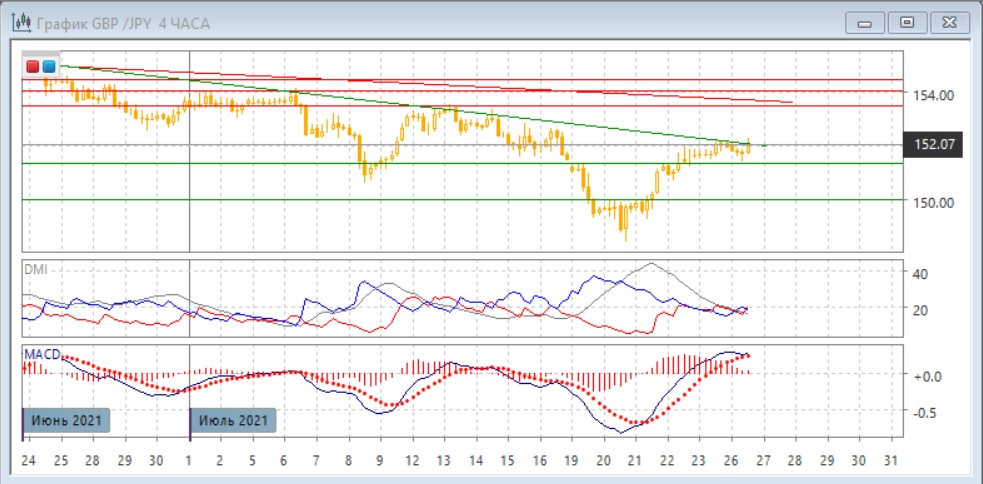The height and width of the screenshot is (484, 983).
Task: Click date 31 on the time axis
Action: tap(891, 462)
